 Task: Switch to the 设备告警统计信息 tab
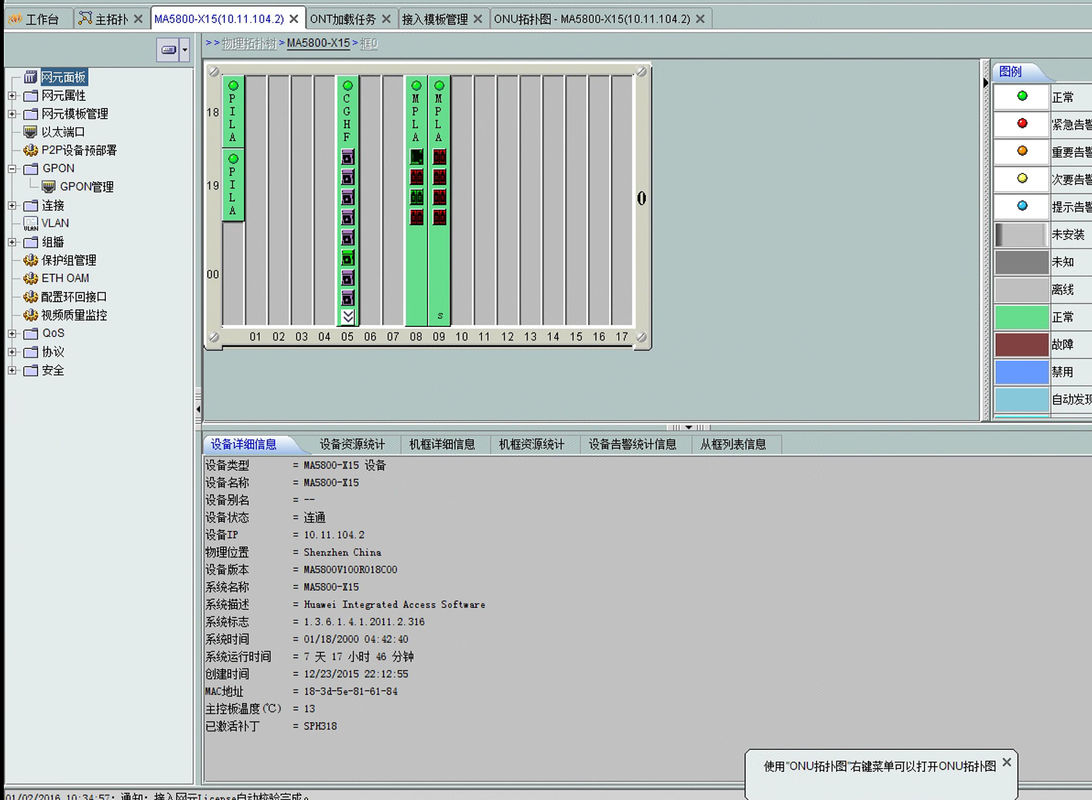click(632, 445)
